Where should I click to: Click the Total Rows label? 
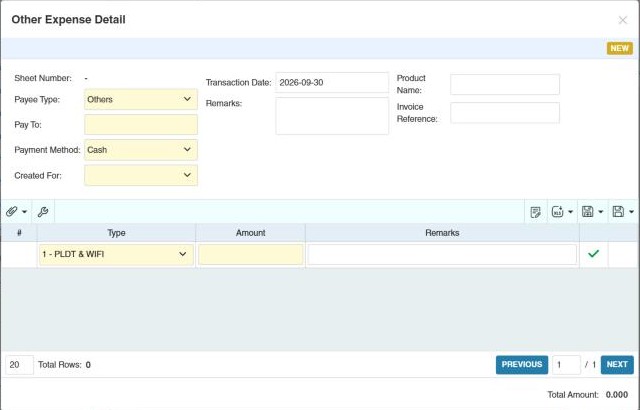[60, 365]
